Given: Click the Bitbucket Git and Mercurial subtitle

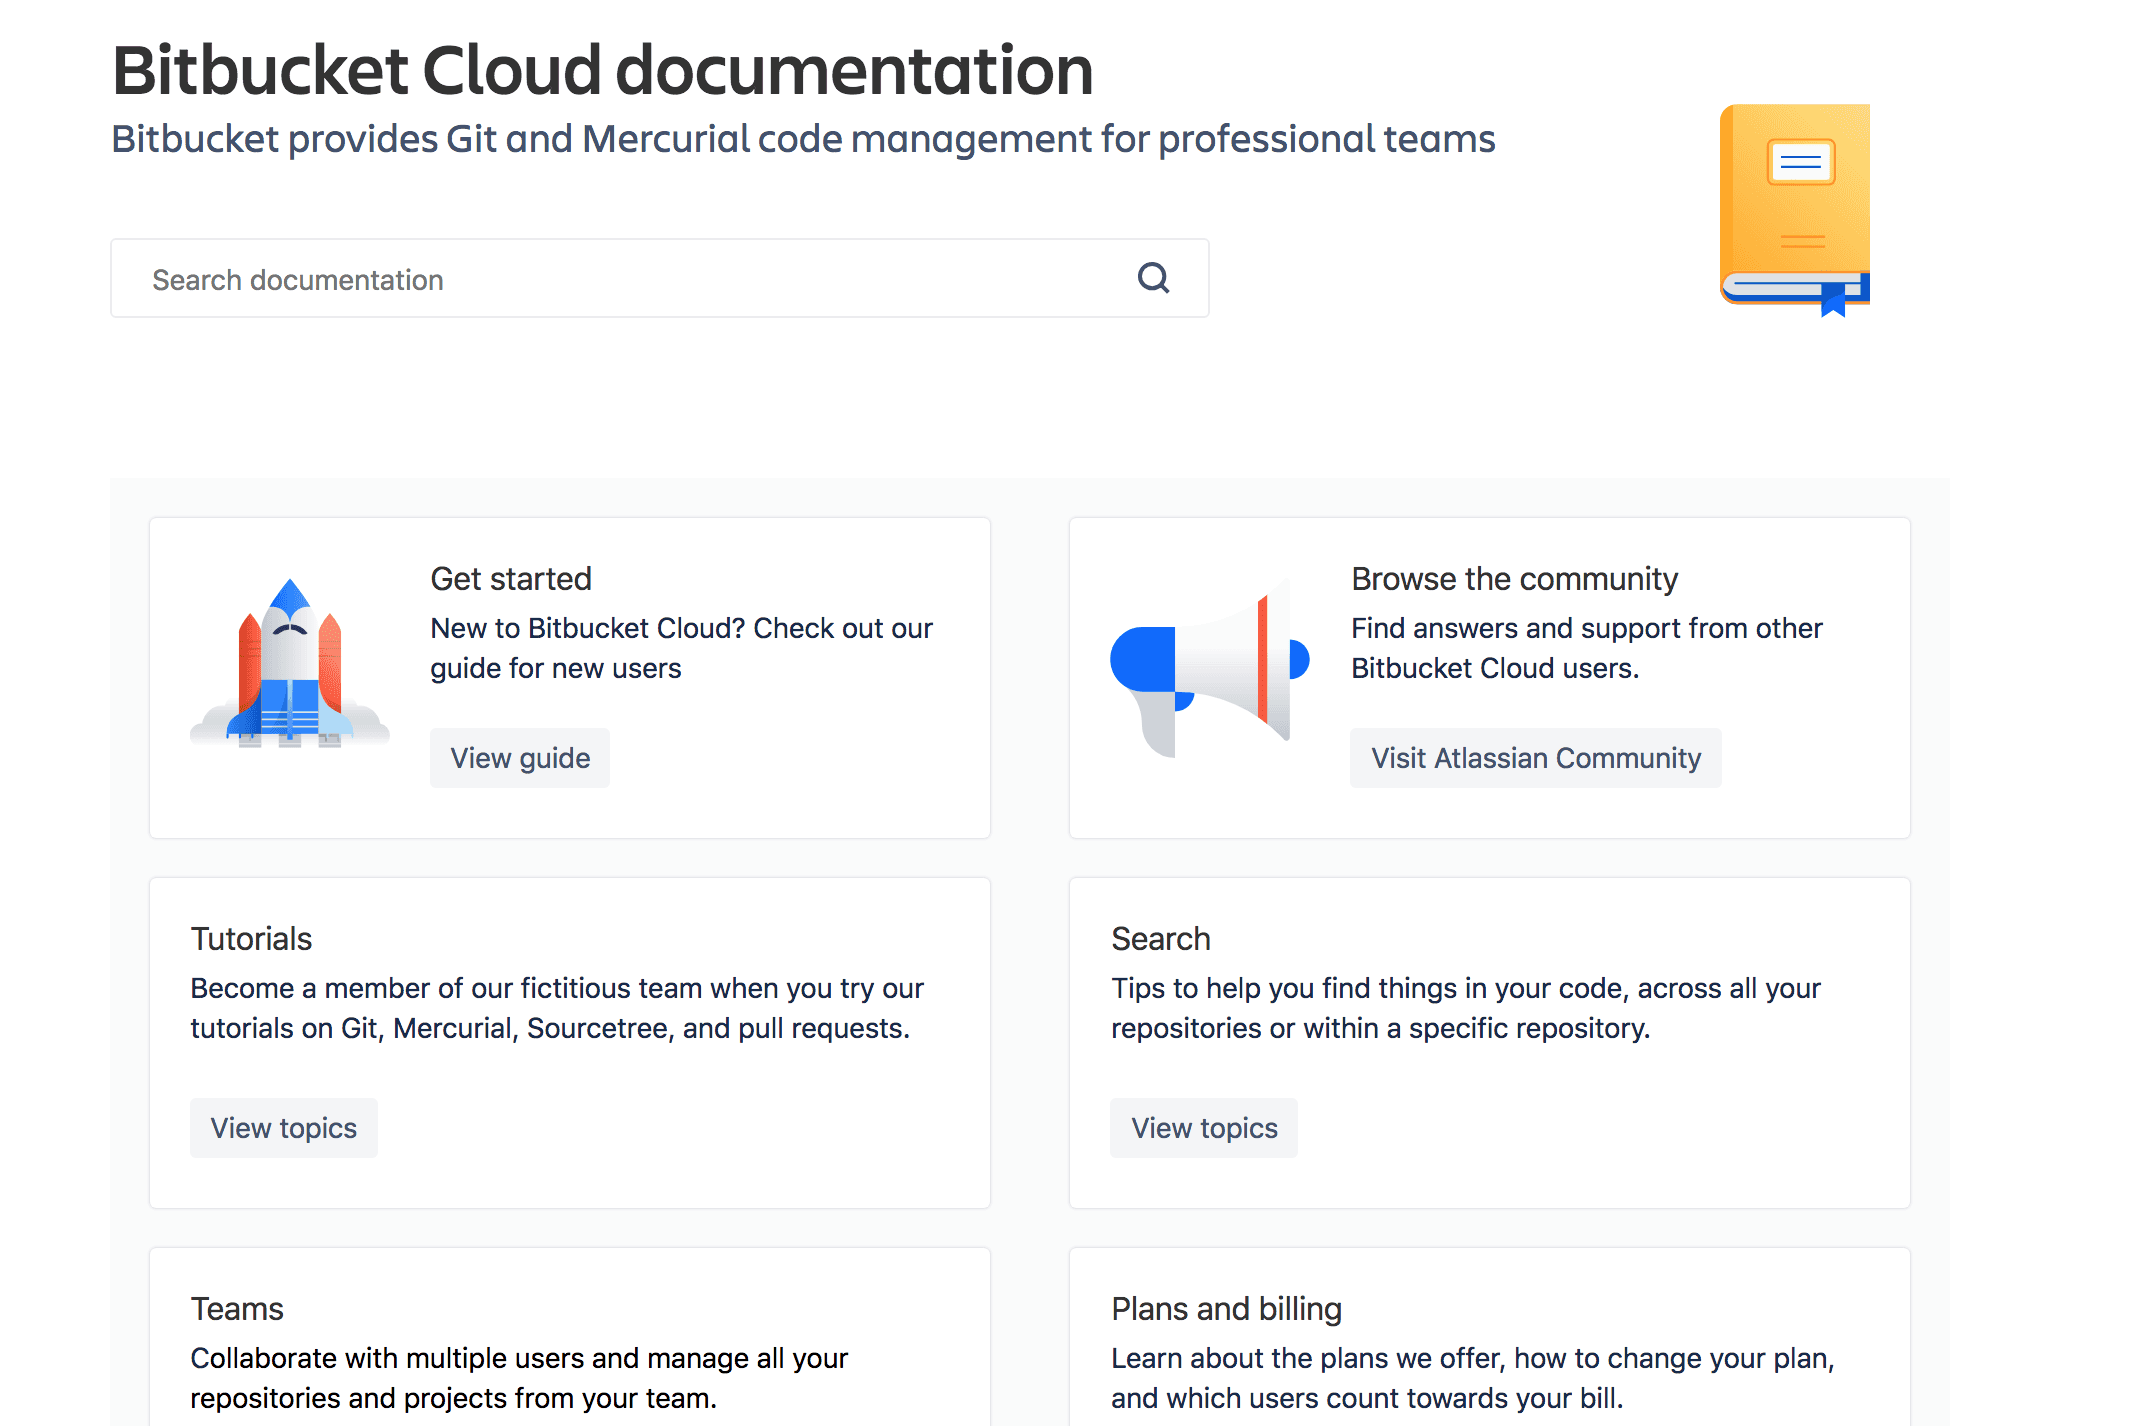Looking at the screenshot, I should tap(803, 139).
